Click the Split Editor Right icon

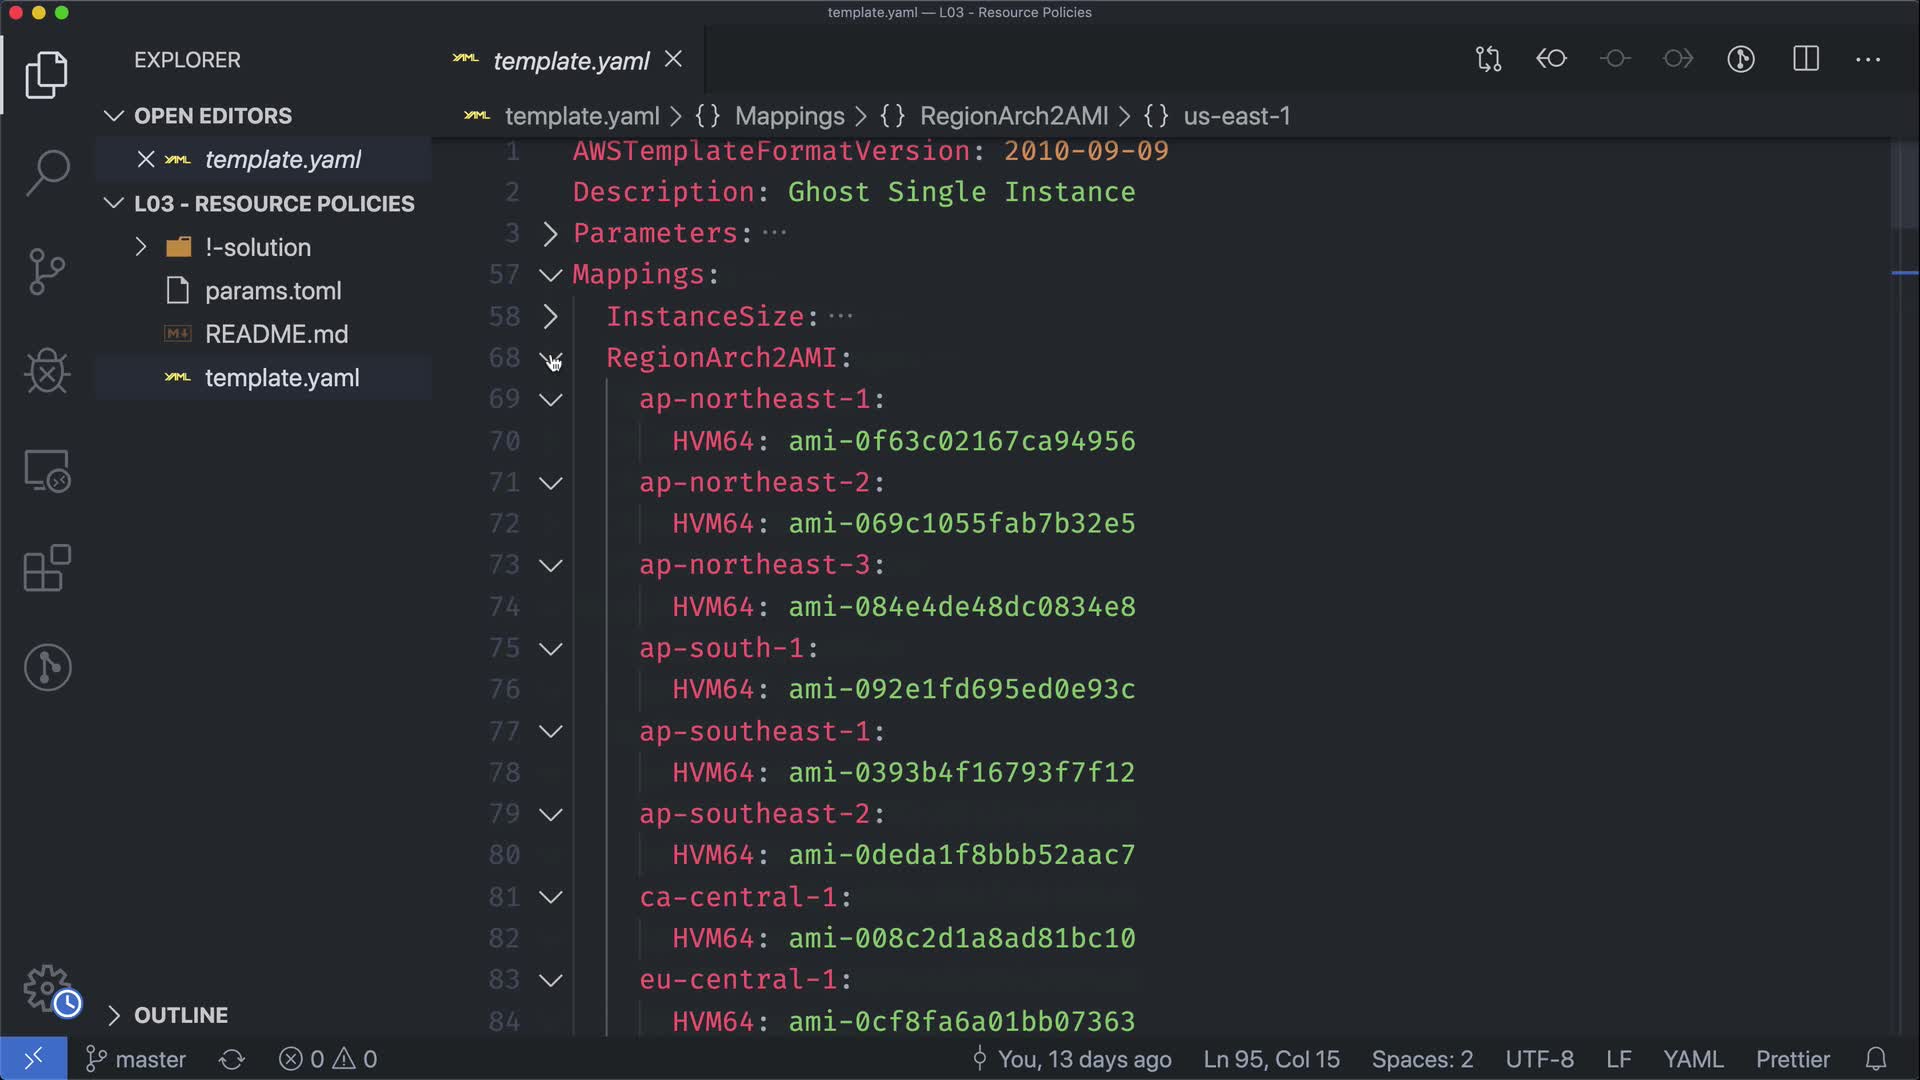point(1806,59)
